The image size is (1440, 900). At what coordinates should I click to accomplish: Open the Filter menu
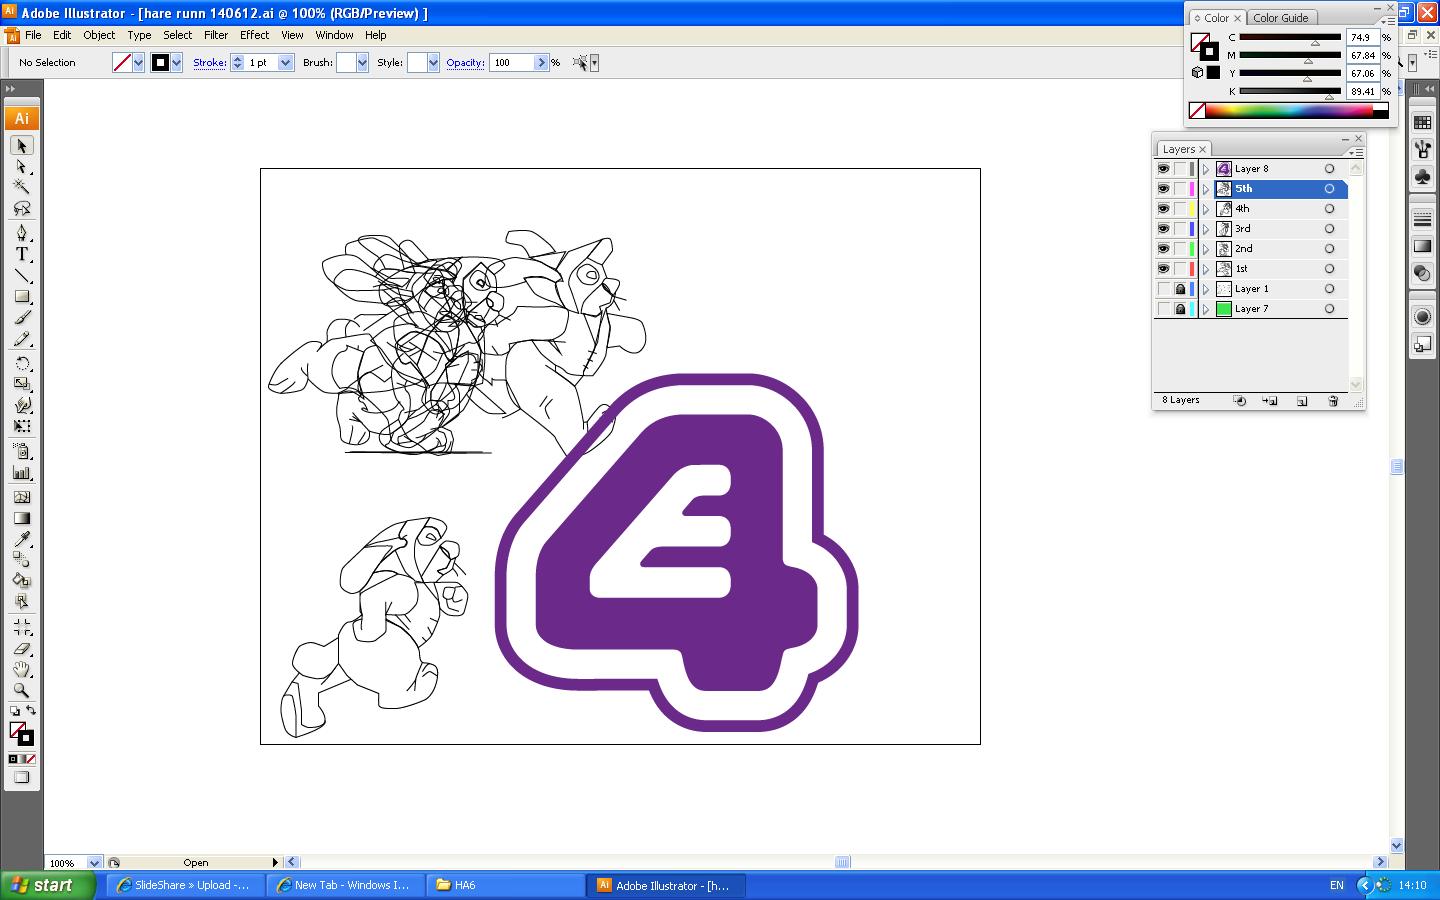(216, 35)
